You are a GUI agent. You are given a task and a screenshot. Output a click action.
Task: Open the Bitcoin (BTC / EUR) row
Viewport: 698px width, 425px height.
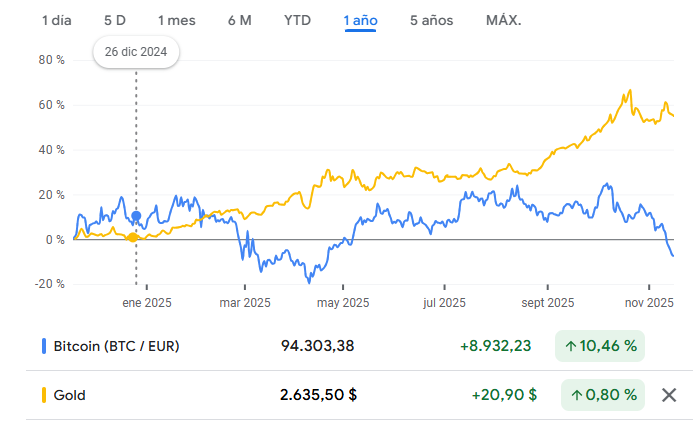tap(120, 347)
